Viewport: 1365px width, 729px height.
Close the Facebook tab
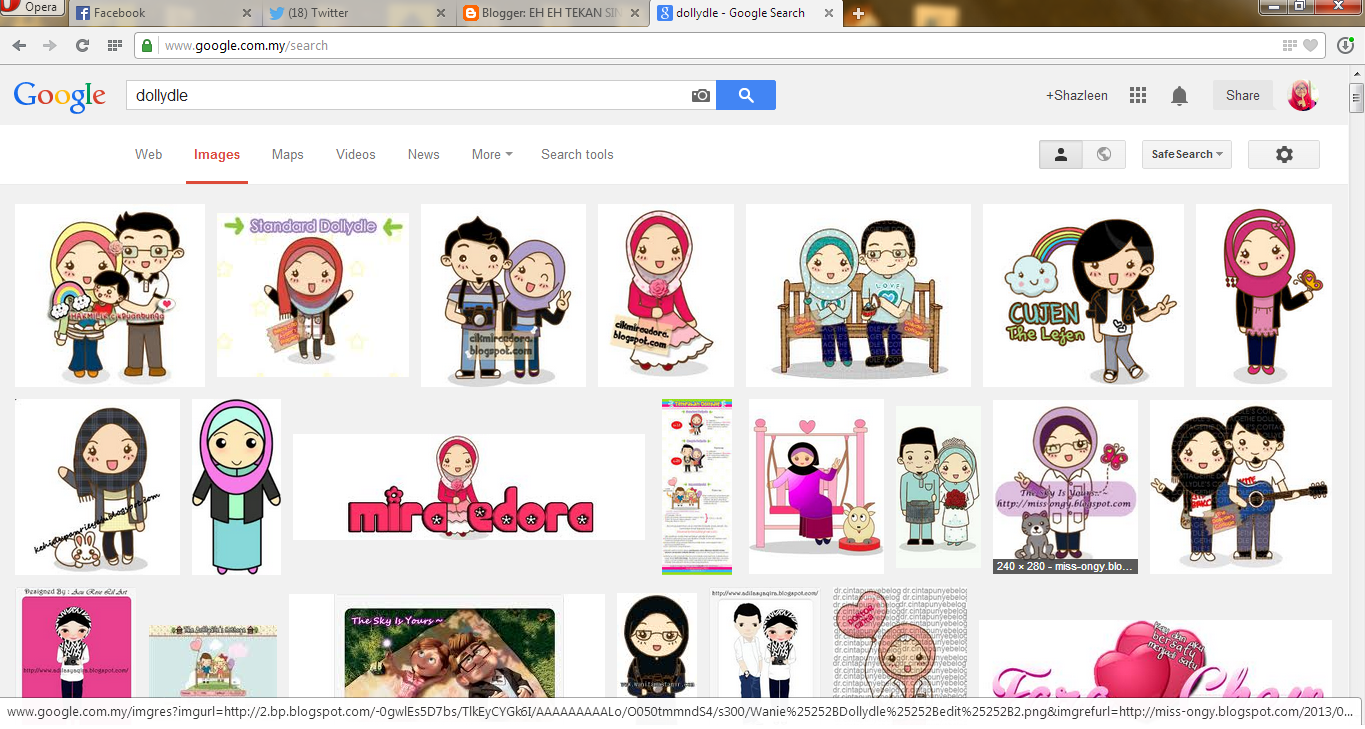(x=247, y=14)
